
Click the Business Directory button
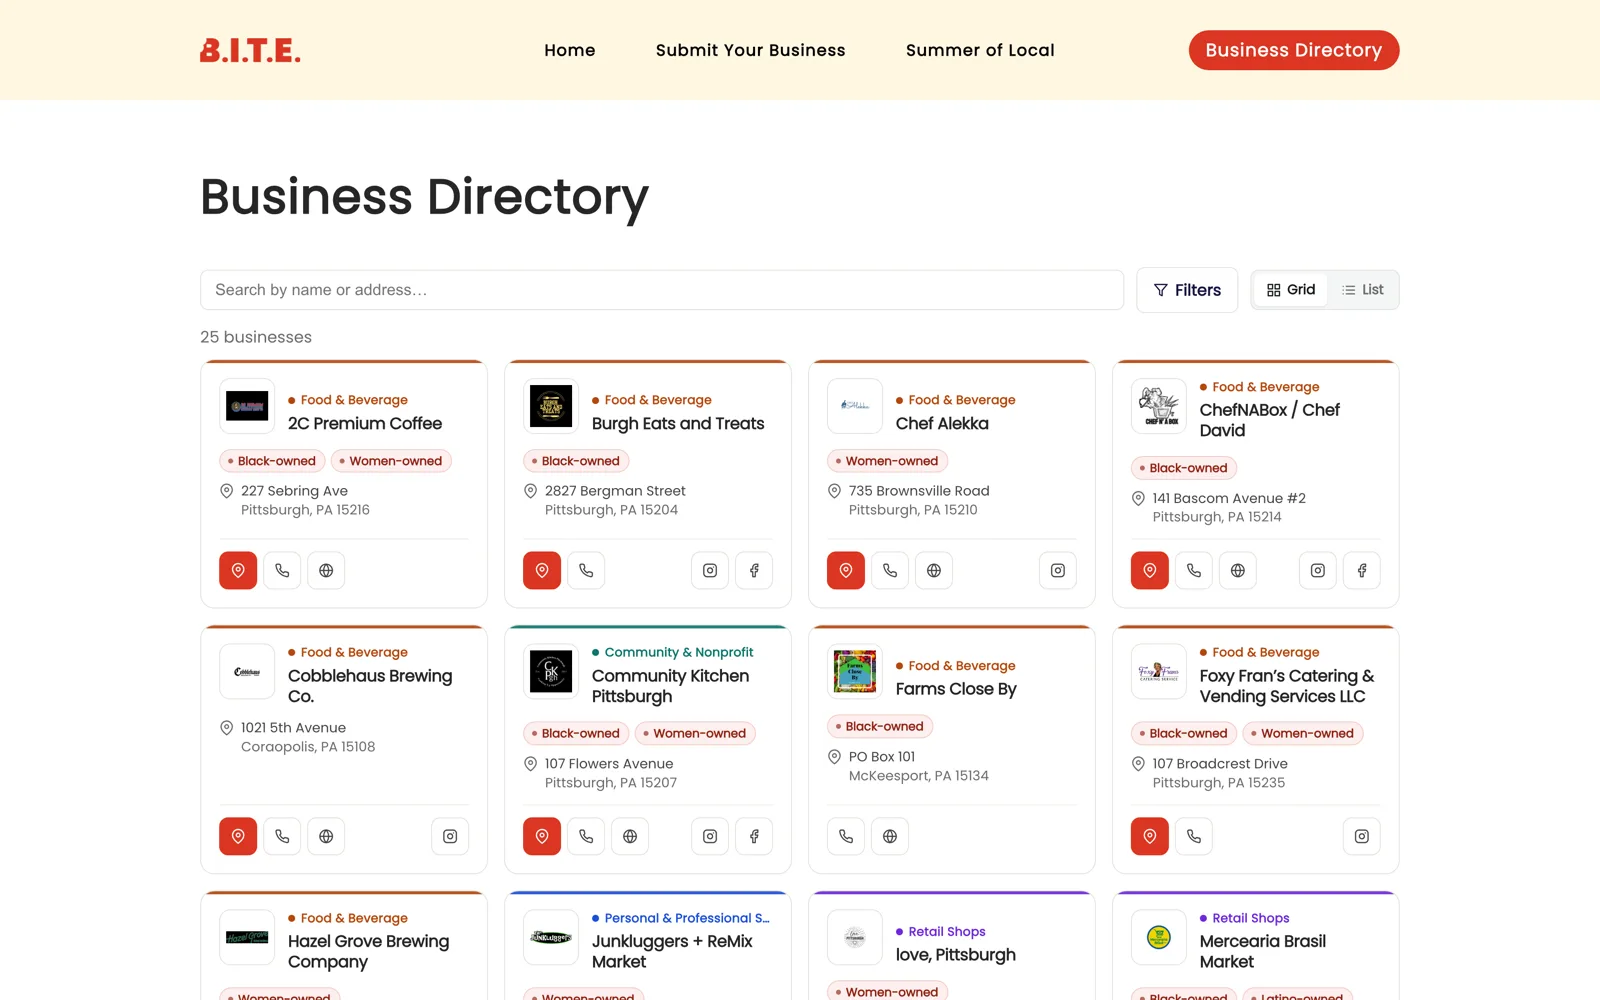click(1294, 50)
